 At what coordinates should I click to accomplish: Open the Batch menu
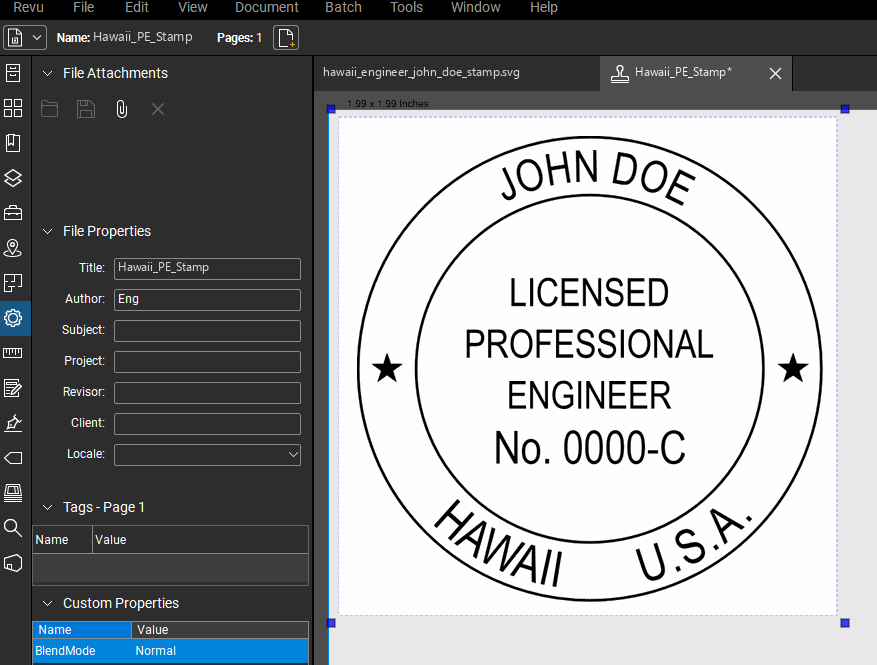point(343,8)
